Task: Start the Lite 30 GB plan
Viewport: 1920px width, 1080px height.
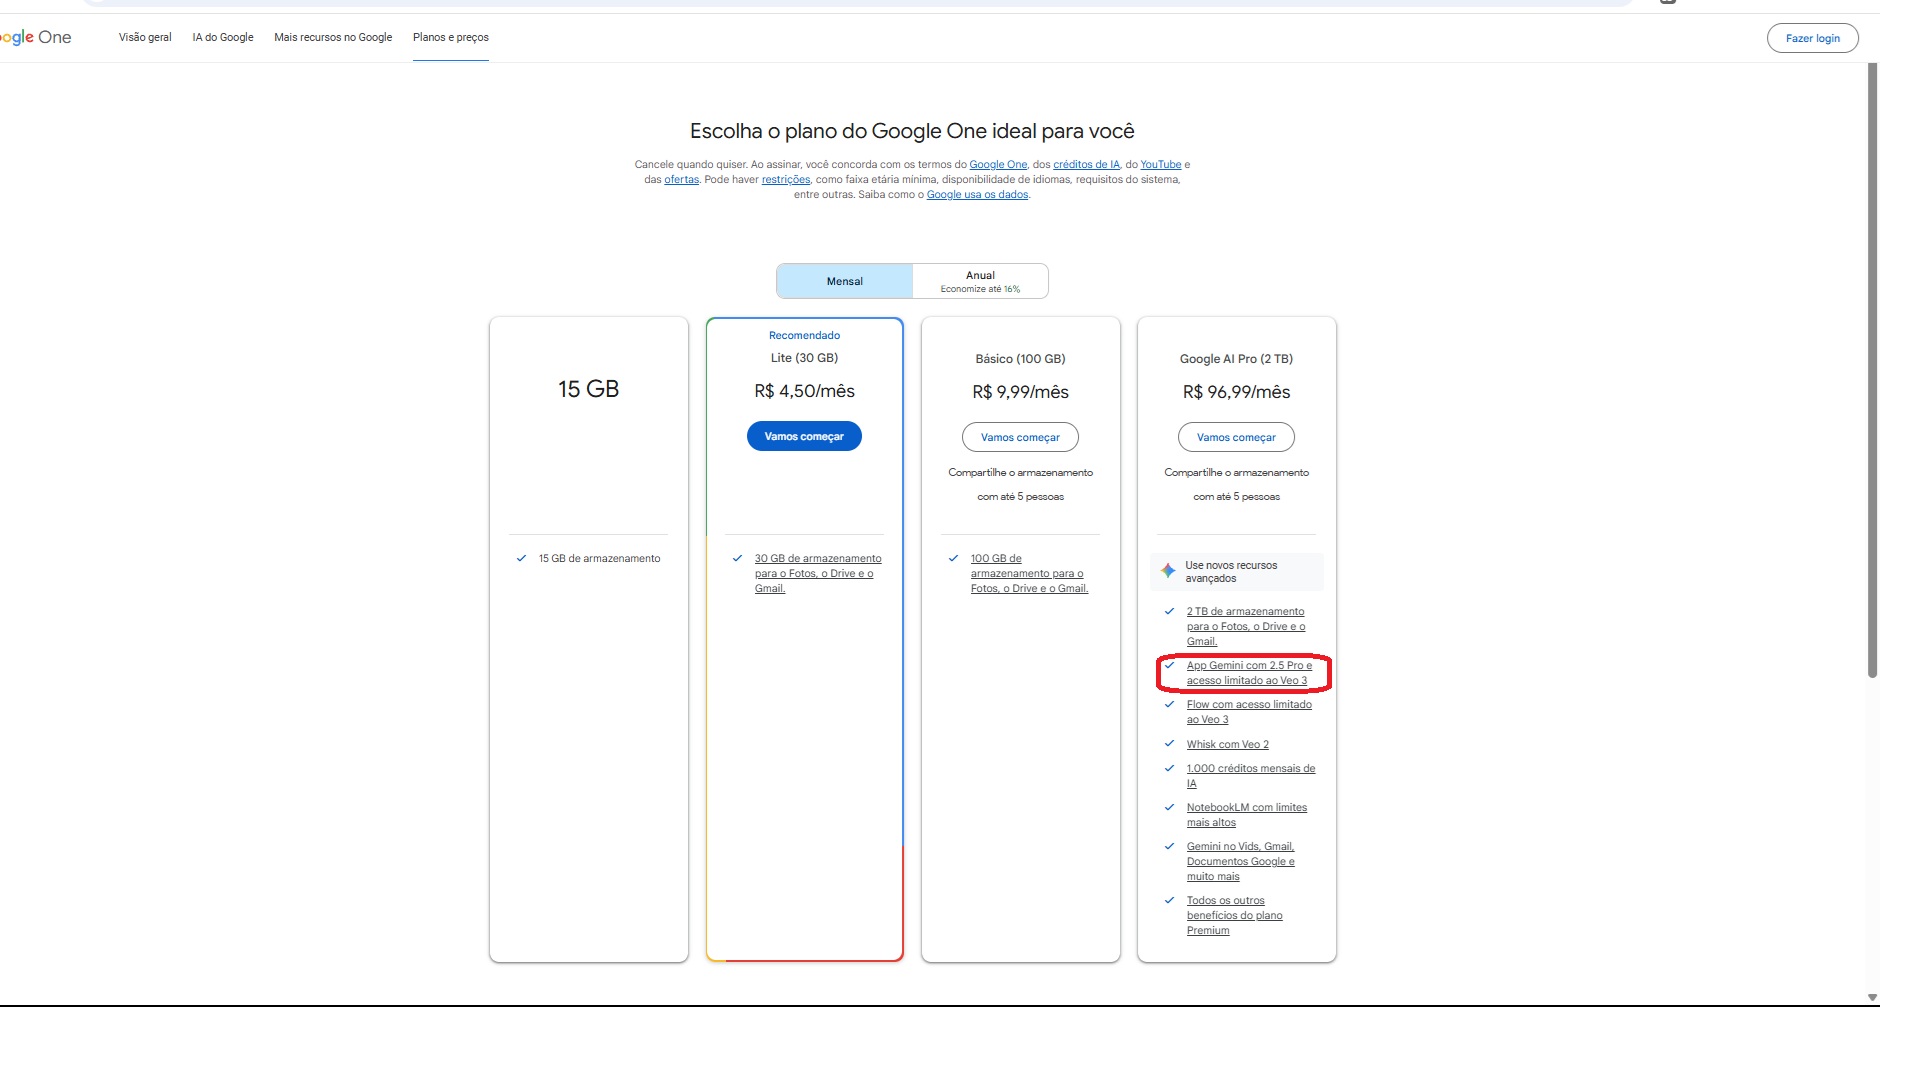Action: click(x=804, y=436)
